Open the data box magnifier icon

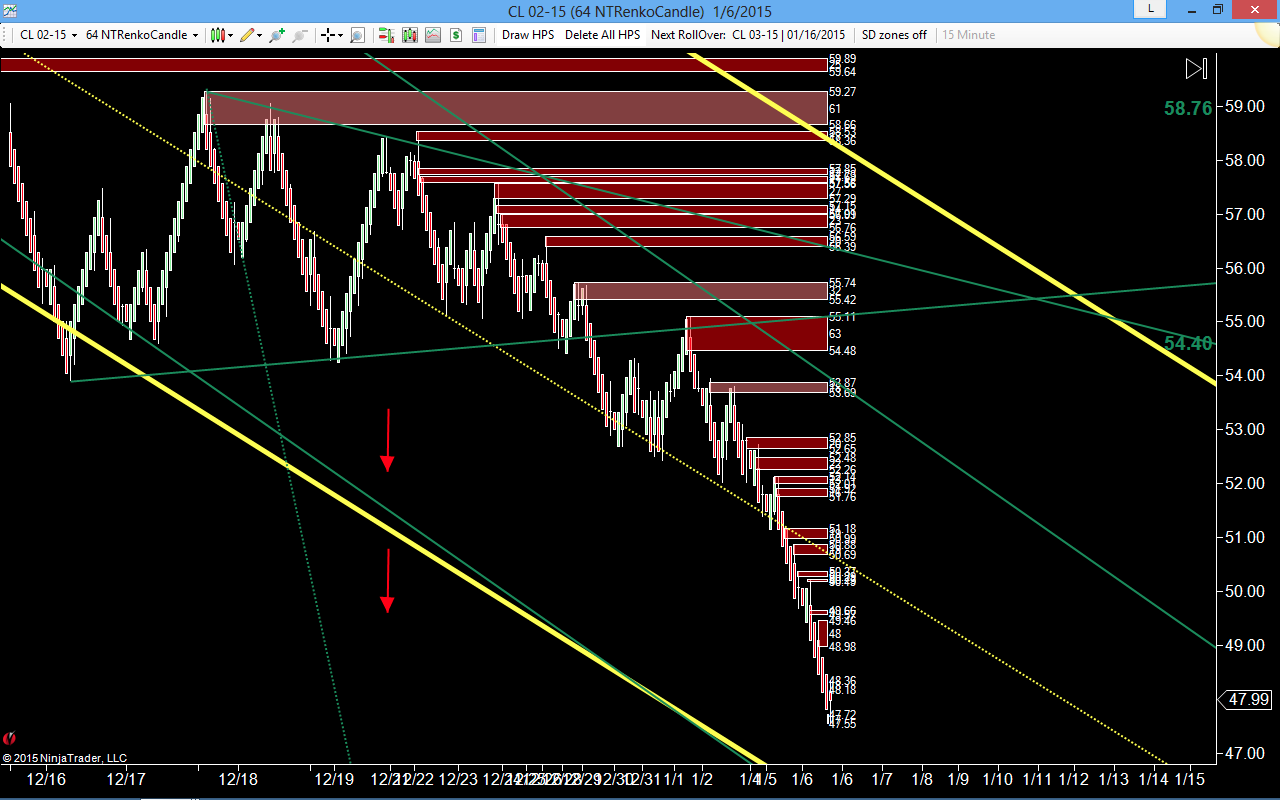(357, 35)
